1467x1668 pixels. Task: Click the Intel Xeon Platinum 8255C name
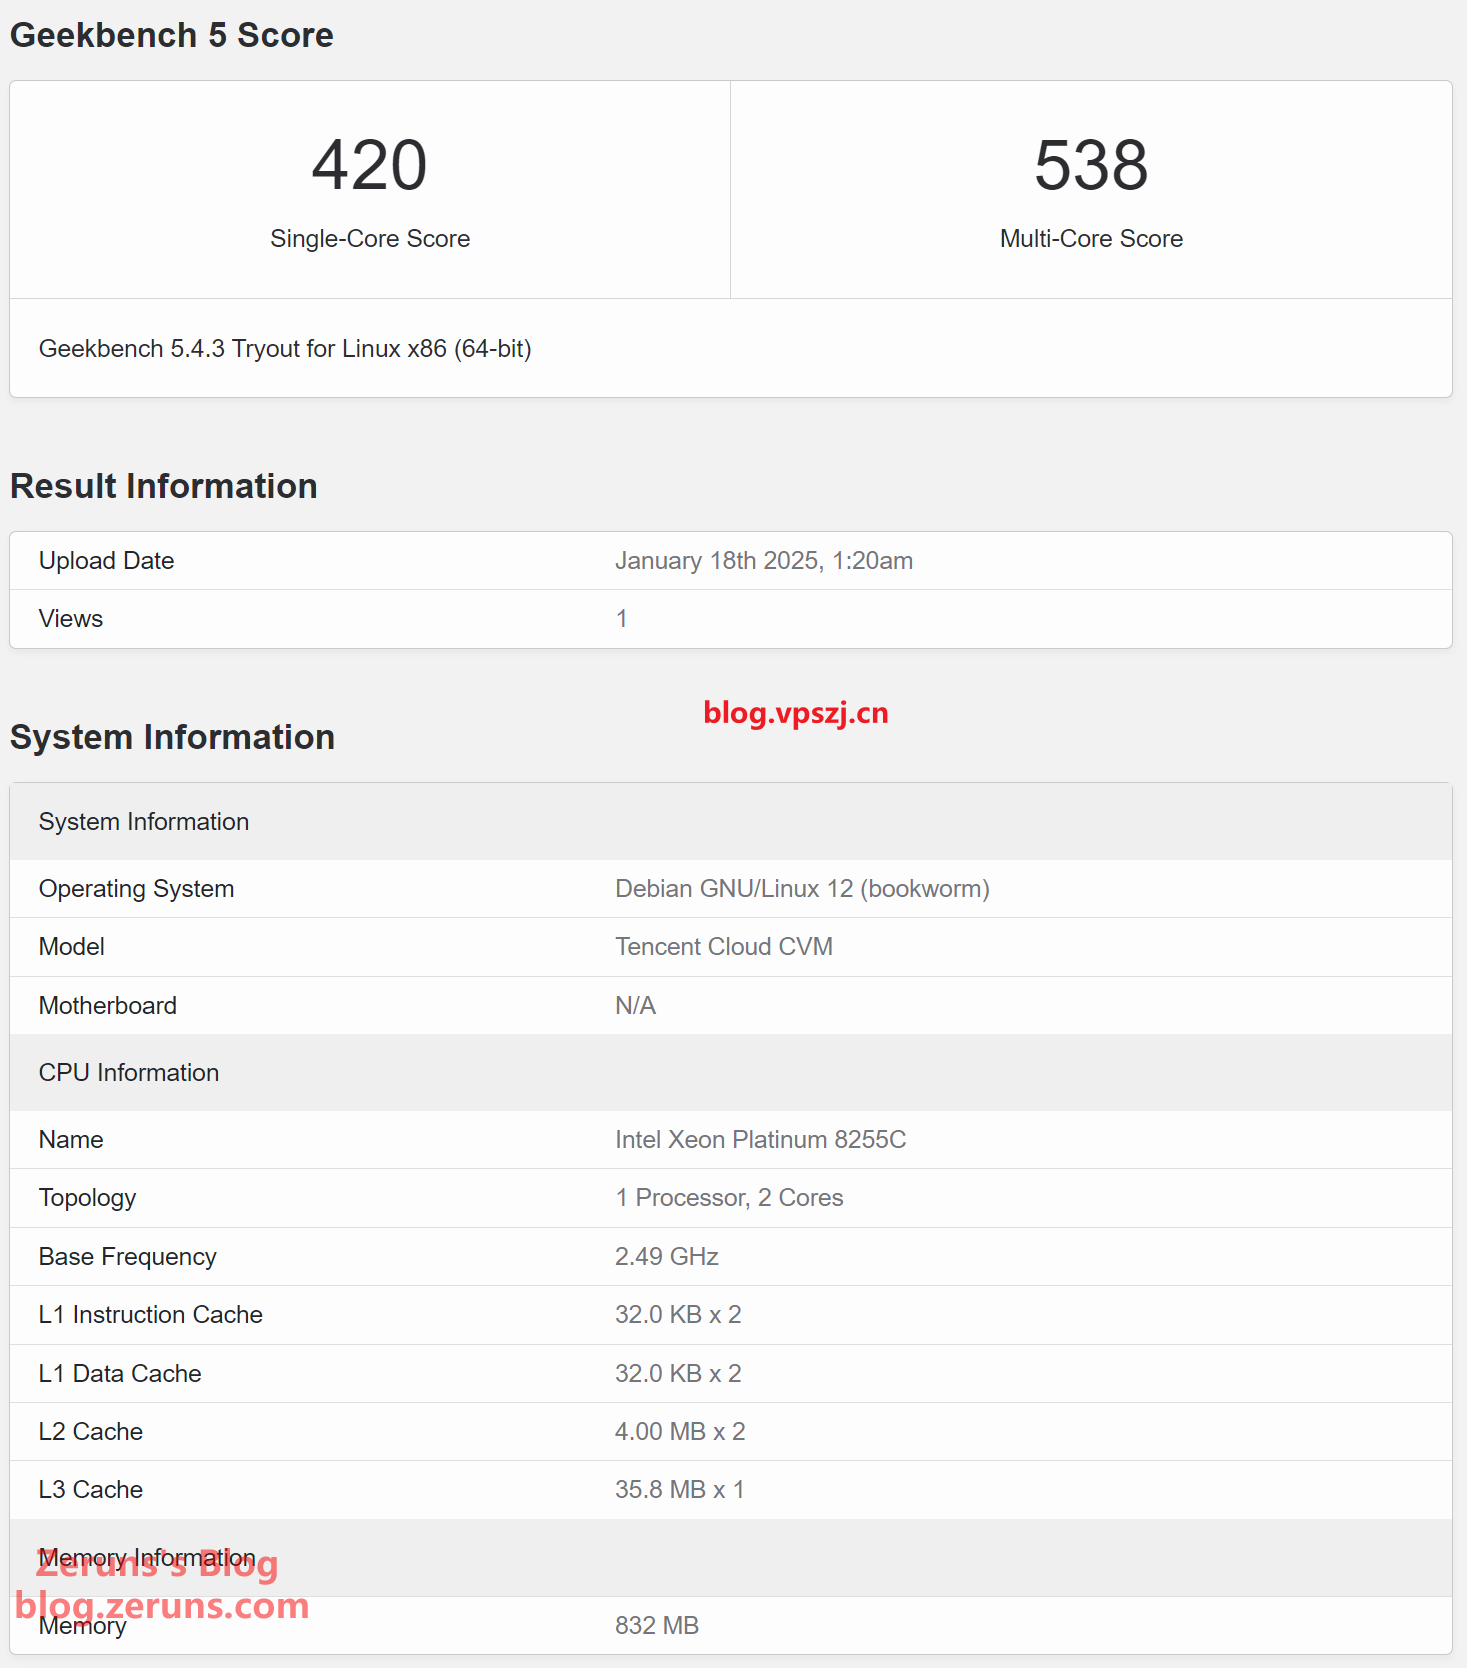click(x=760, y=1140)
